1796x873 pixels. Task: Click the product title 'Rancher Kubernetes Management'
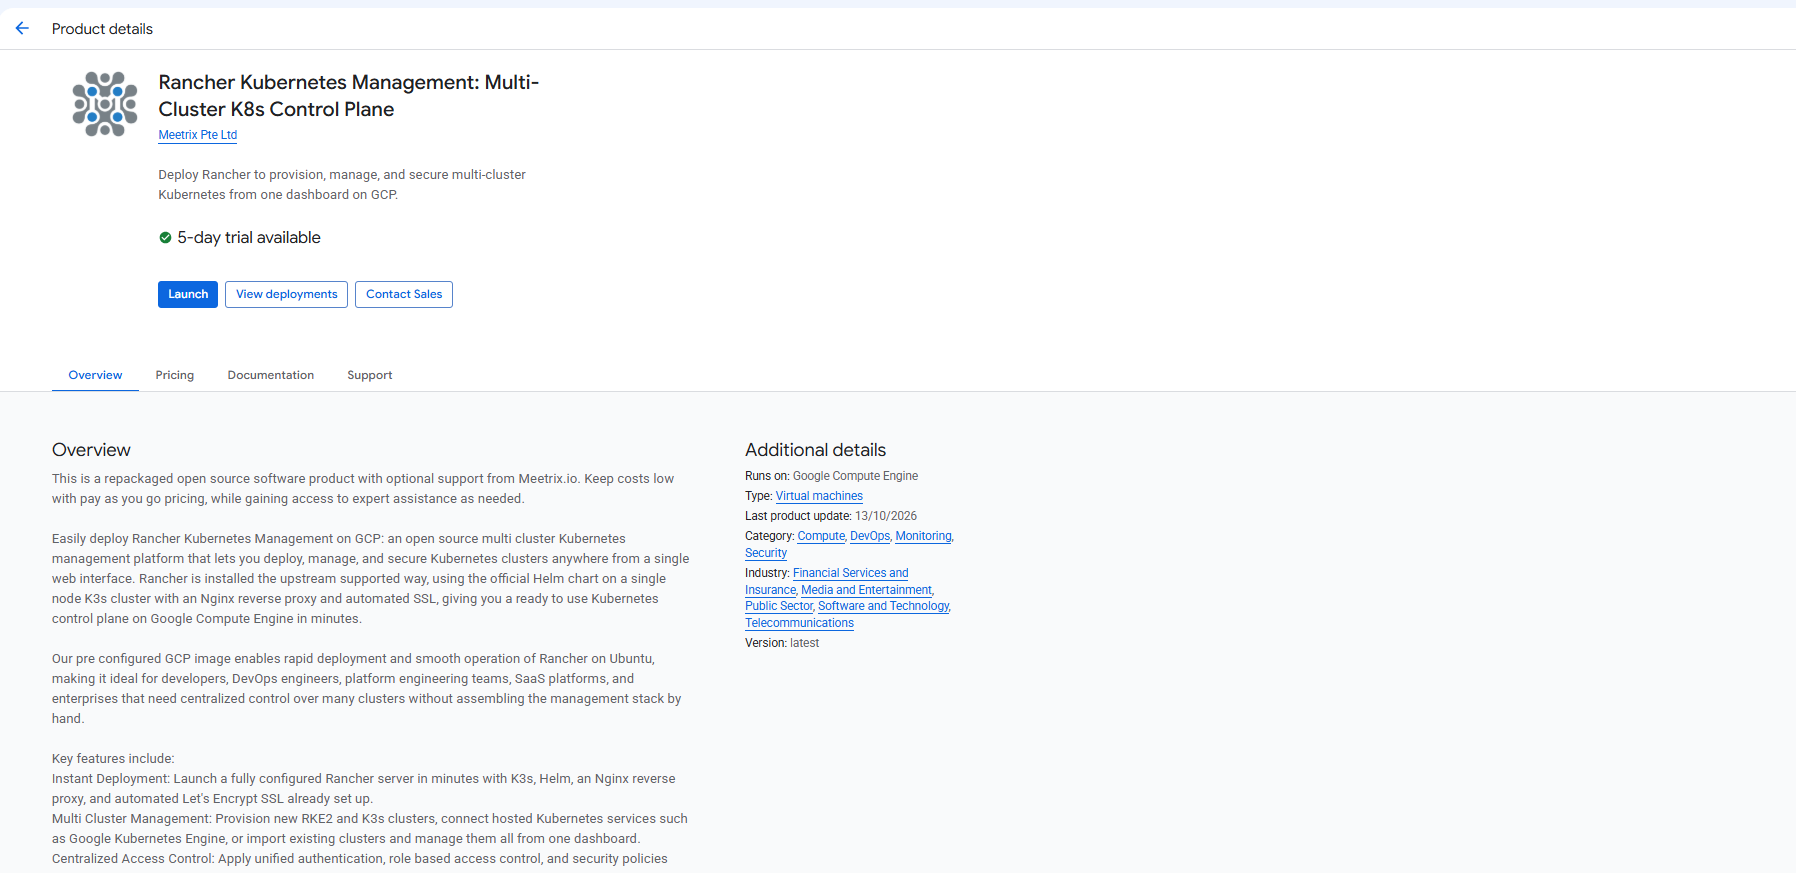tap(348, 96)
